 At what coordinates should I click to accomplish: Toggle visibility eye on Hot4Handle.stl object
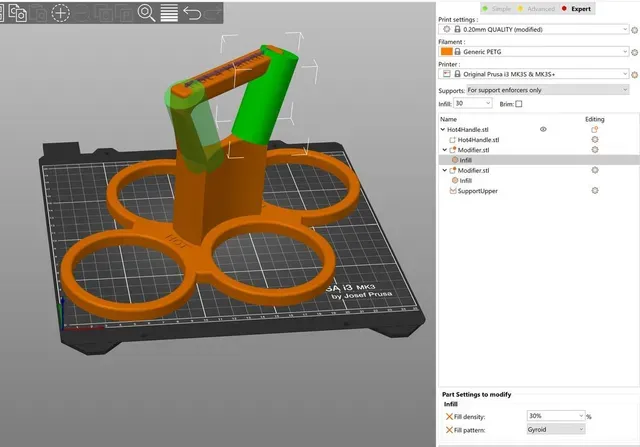[x=543, y=129]
